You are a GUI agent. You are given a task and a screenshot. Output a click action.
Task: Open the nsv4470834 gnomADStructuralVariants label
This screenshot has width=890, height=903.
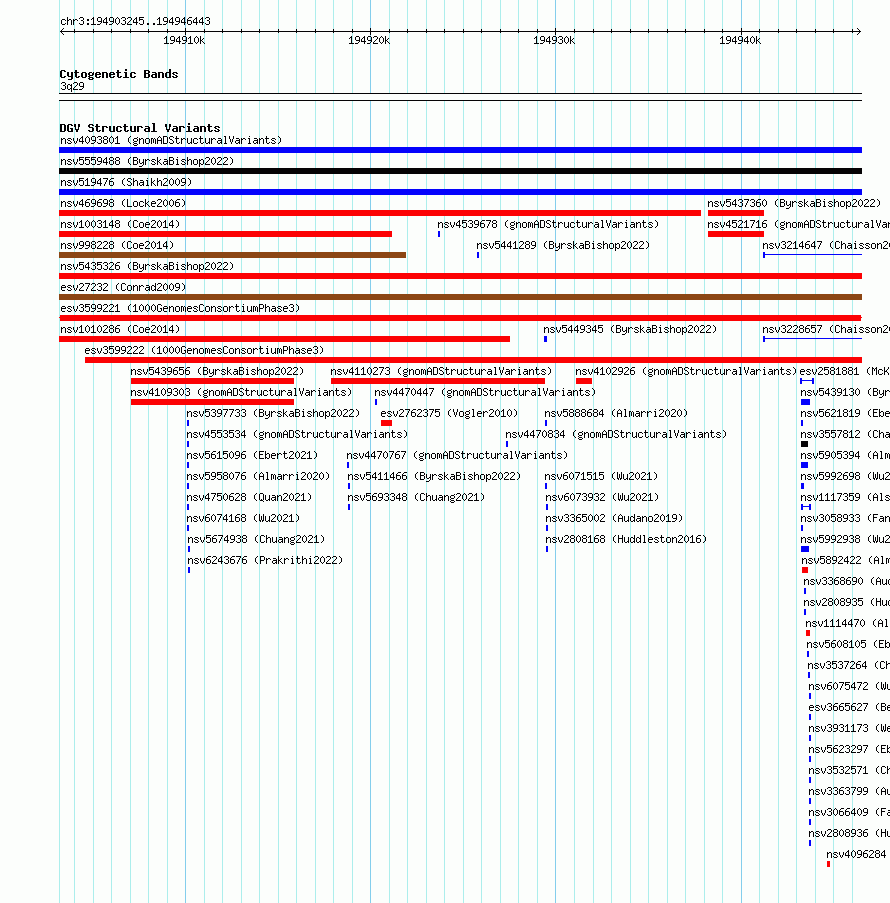tap(616, 435)
